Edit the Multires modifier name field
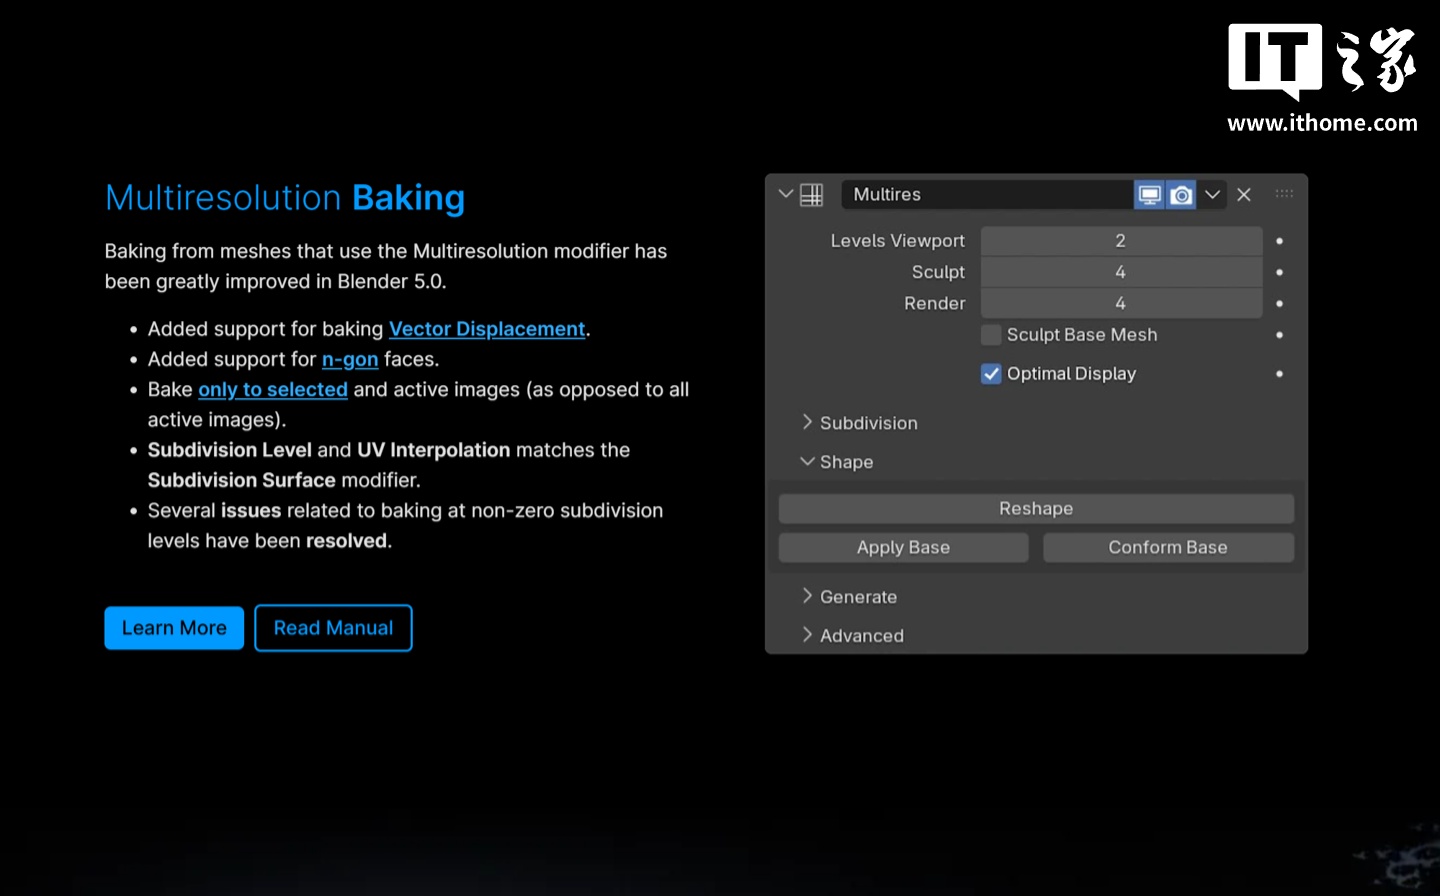Image resolution: width=1440 pixels, height=896 pixels. click(987, 195)
